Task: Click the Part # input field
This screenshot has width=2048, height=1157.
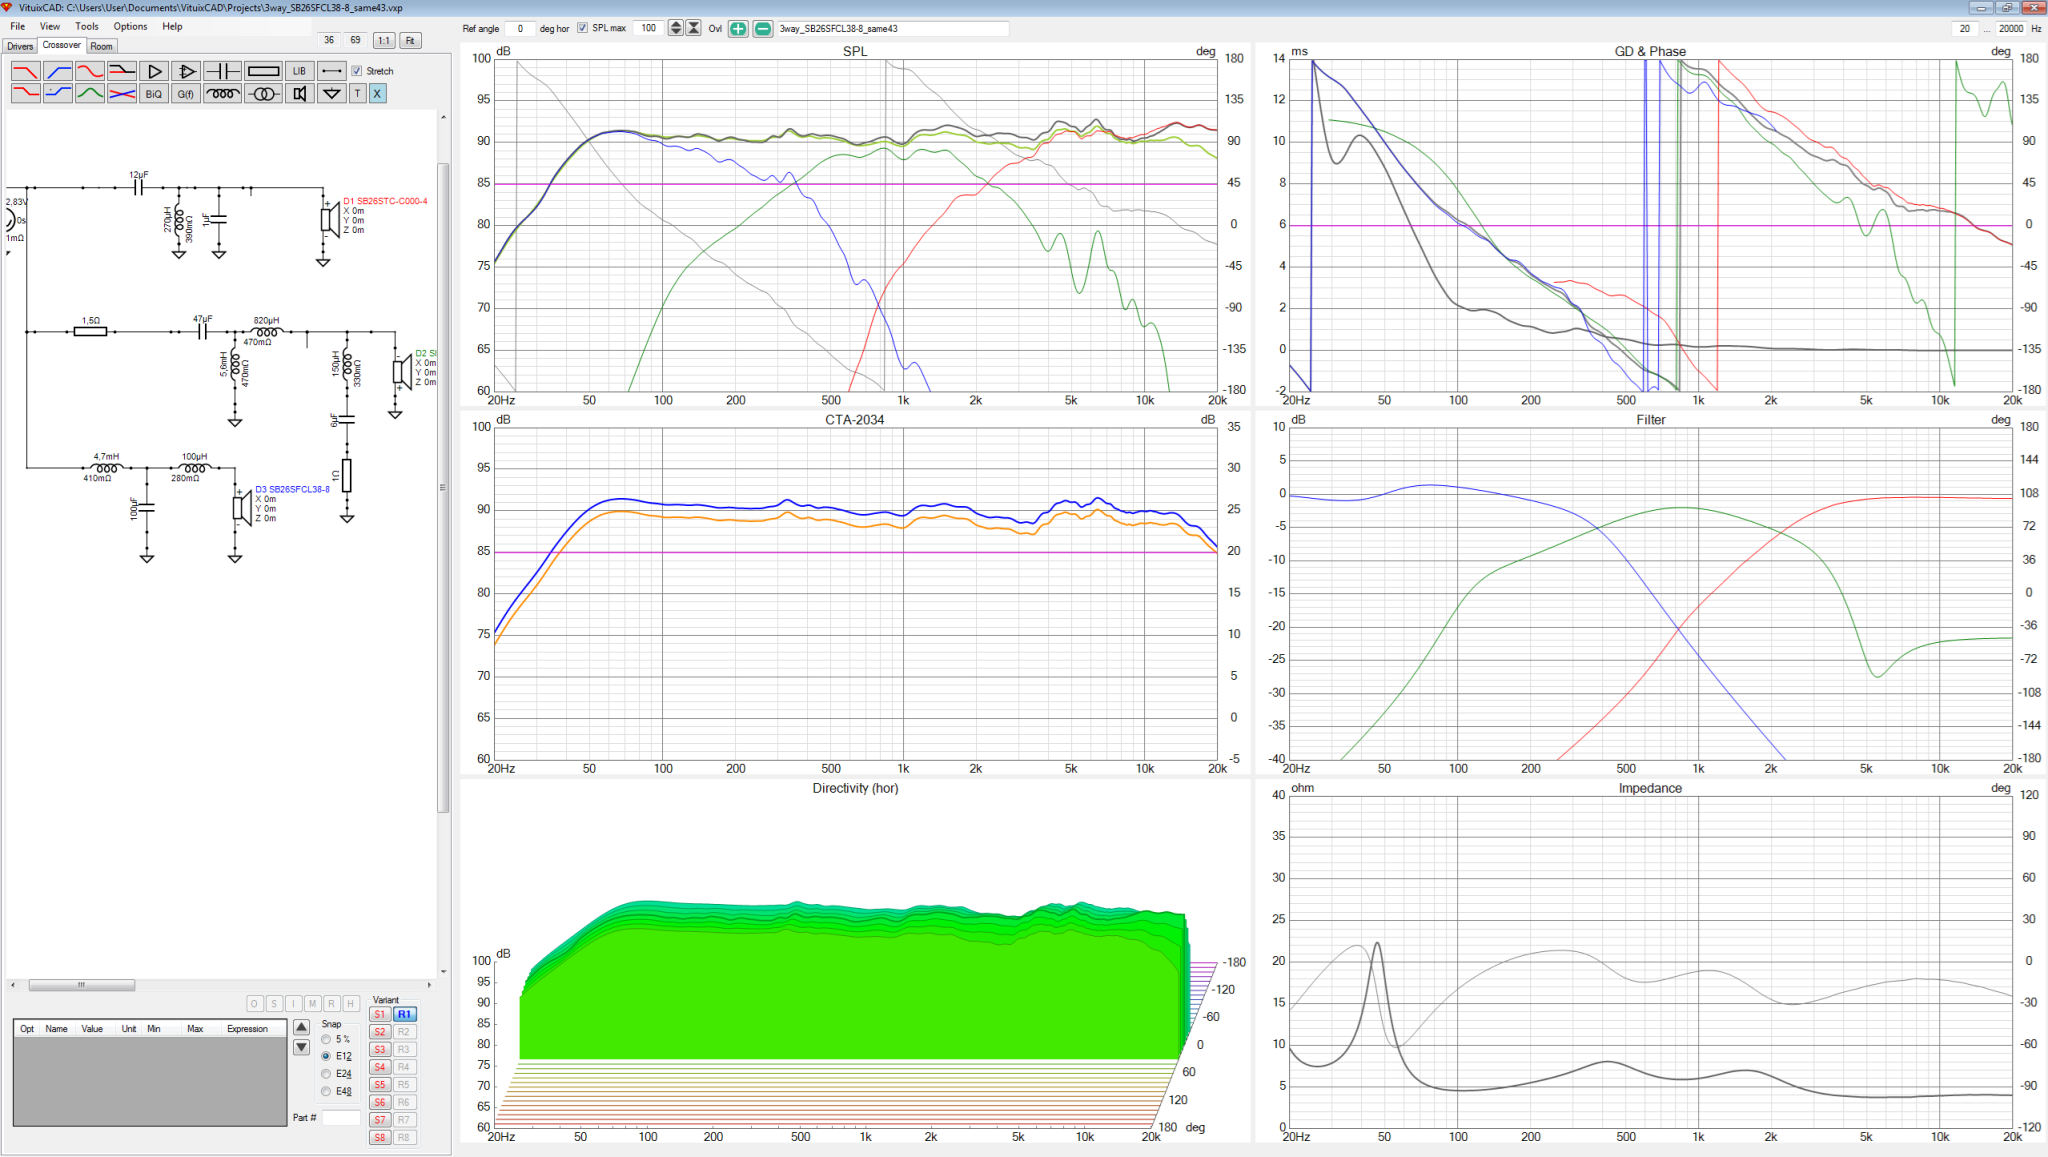Action: point(340,1117)
